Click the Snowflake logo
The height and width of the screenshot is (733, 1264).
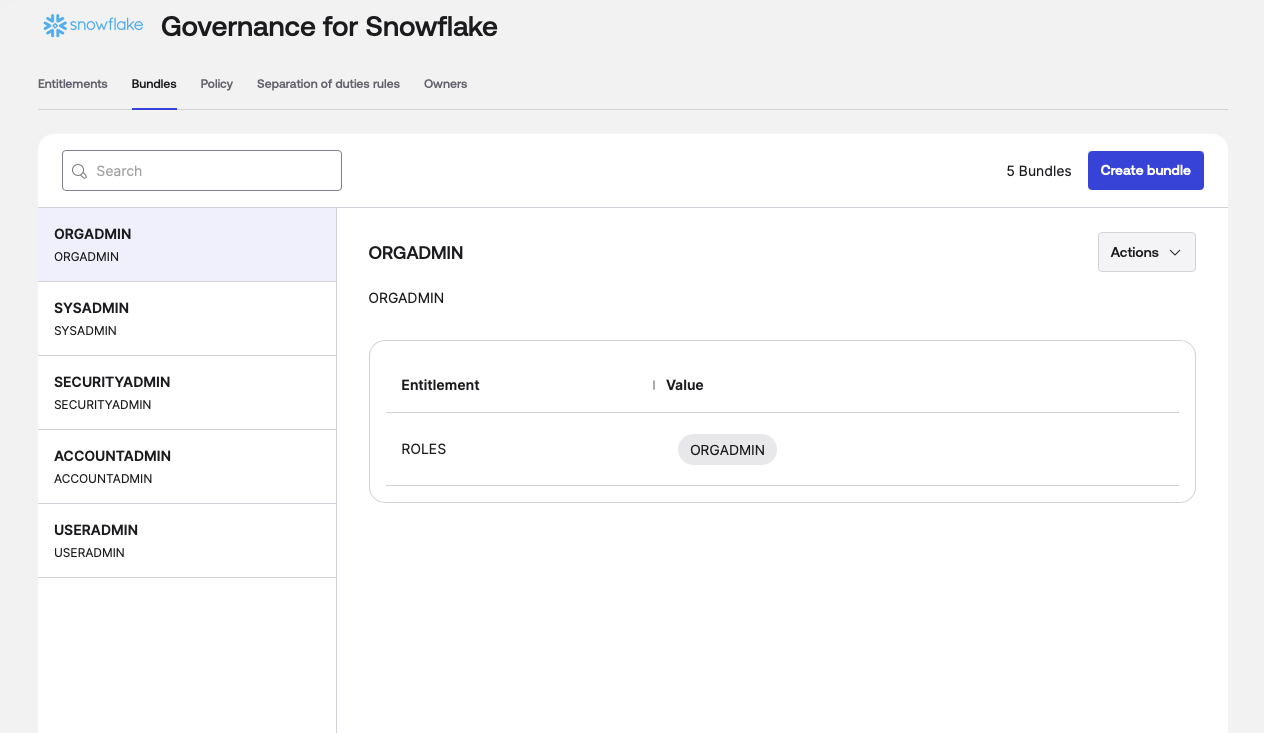pyautogui.click(x=93, y=25)
